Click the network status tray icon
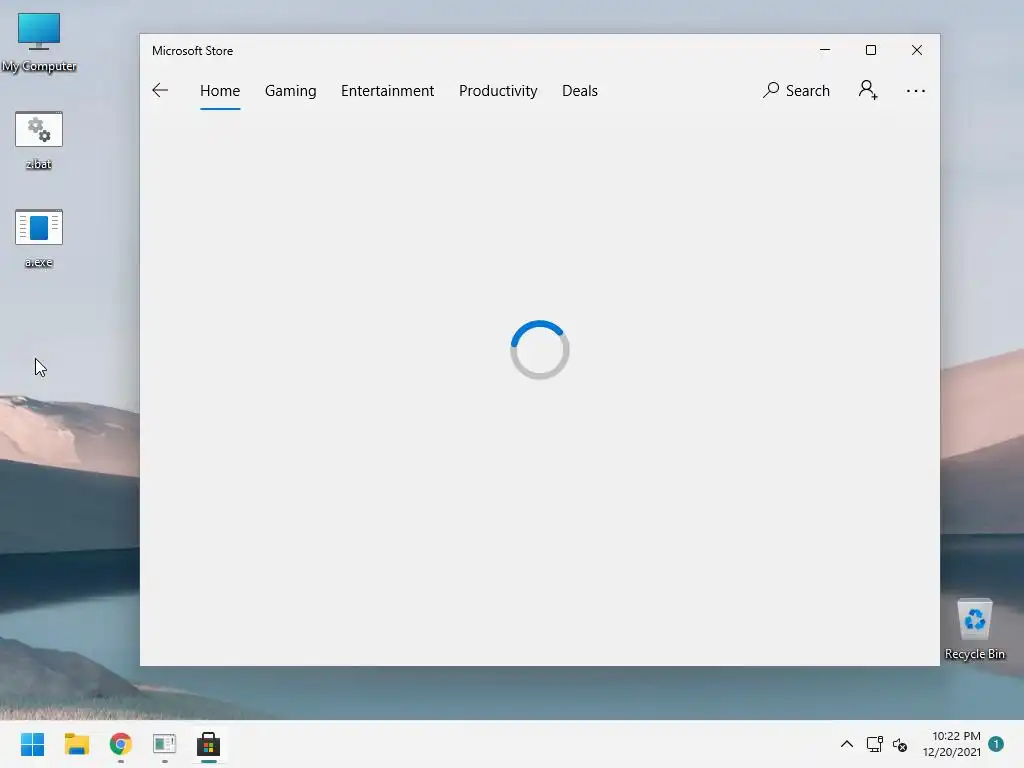This screenshot has width=1024, height=768. pos(874,744)
